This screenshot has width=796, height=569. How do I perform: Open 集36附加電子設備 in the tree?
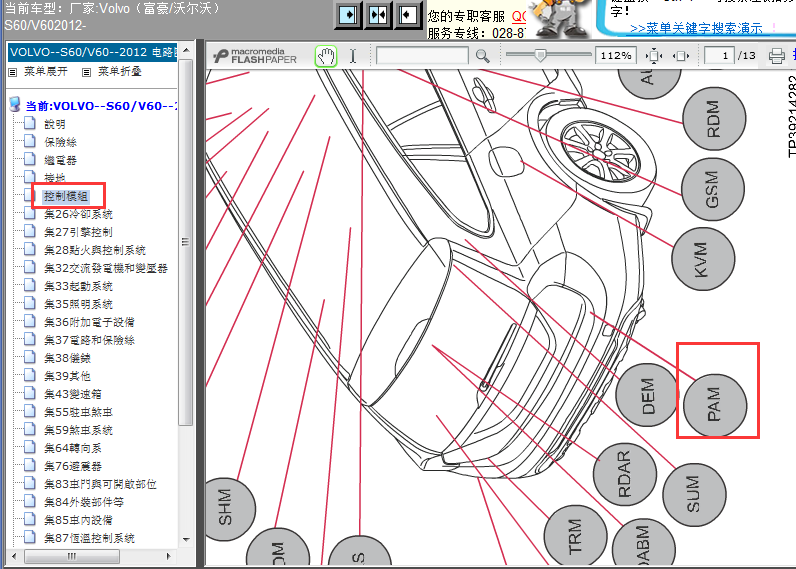tap(89, 322)
